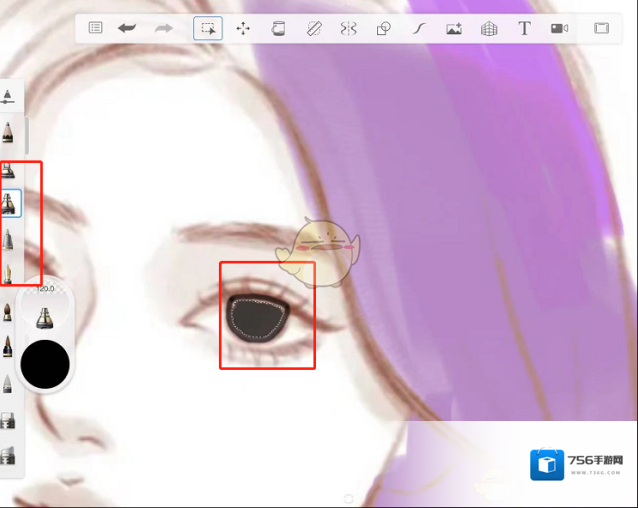
Task: Open the black color puck
Action: 45,364
